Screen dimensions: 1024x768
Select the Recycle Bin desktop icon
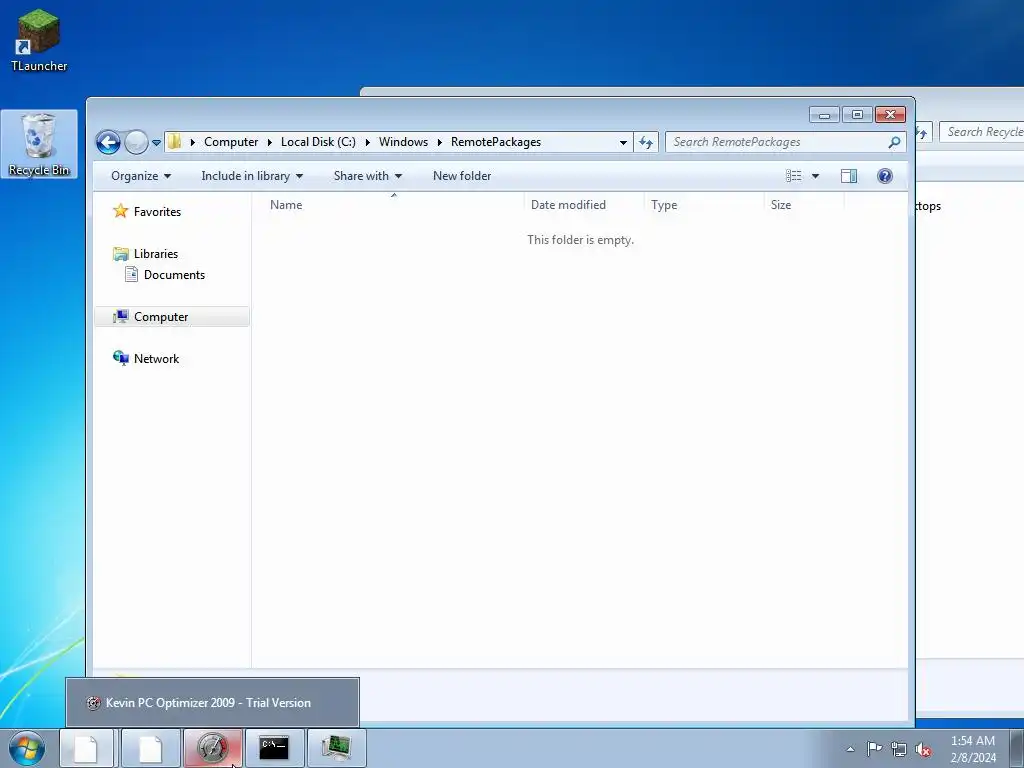coord(39,144)
